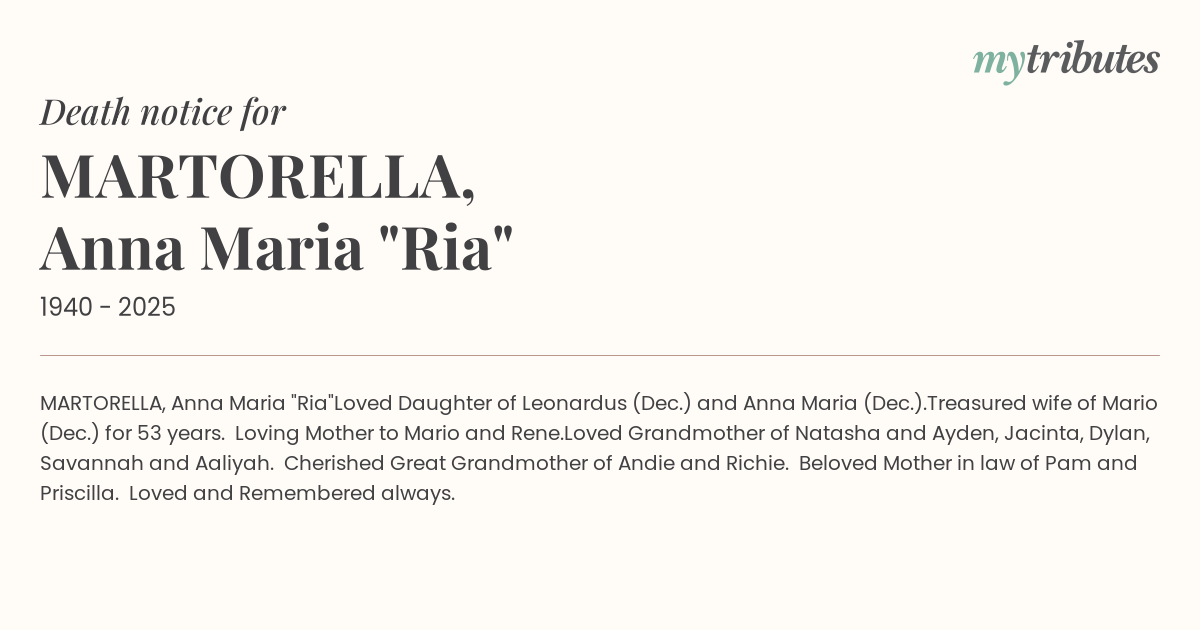The width and height of the screenshot is (1200, 630).
Task: Click the name "Natasha" in the notice
Action: 835,433
